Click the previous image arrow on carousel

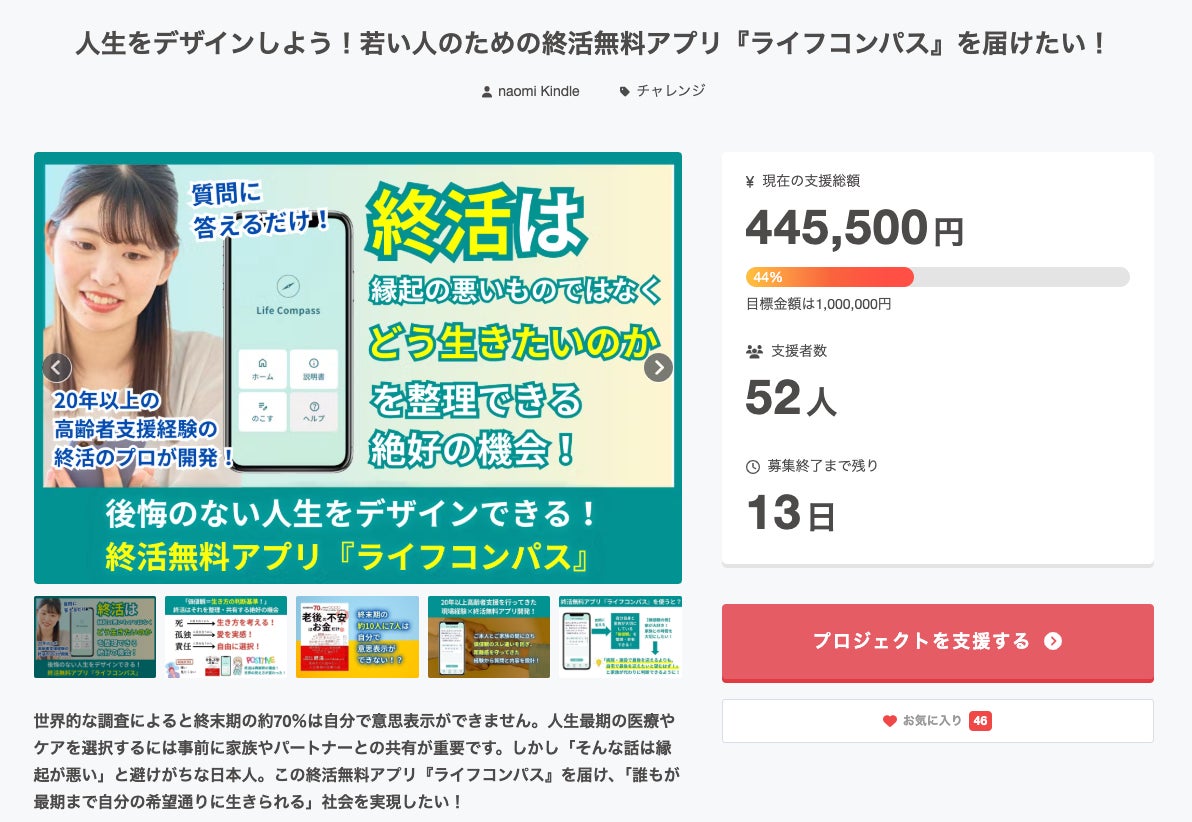click(57, 368)
